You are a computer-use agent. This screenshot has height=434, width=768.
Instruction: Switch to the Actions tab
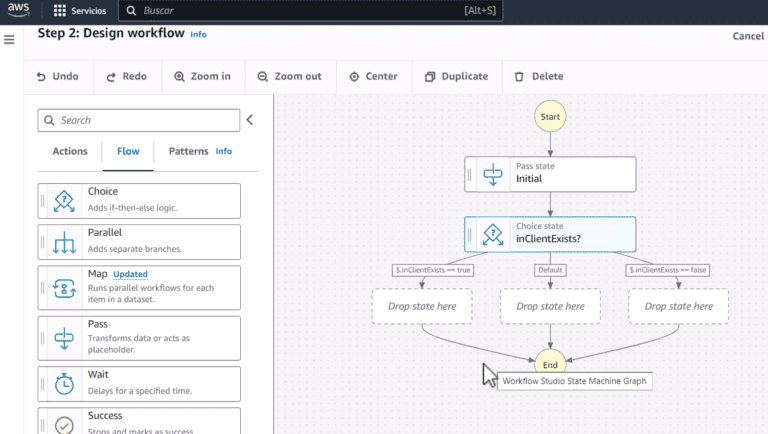tap(70, 151)
